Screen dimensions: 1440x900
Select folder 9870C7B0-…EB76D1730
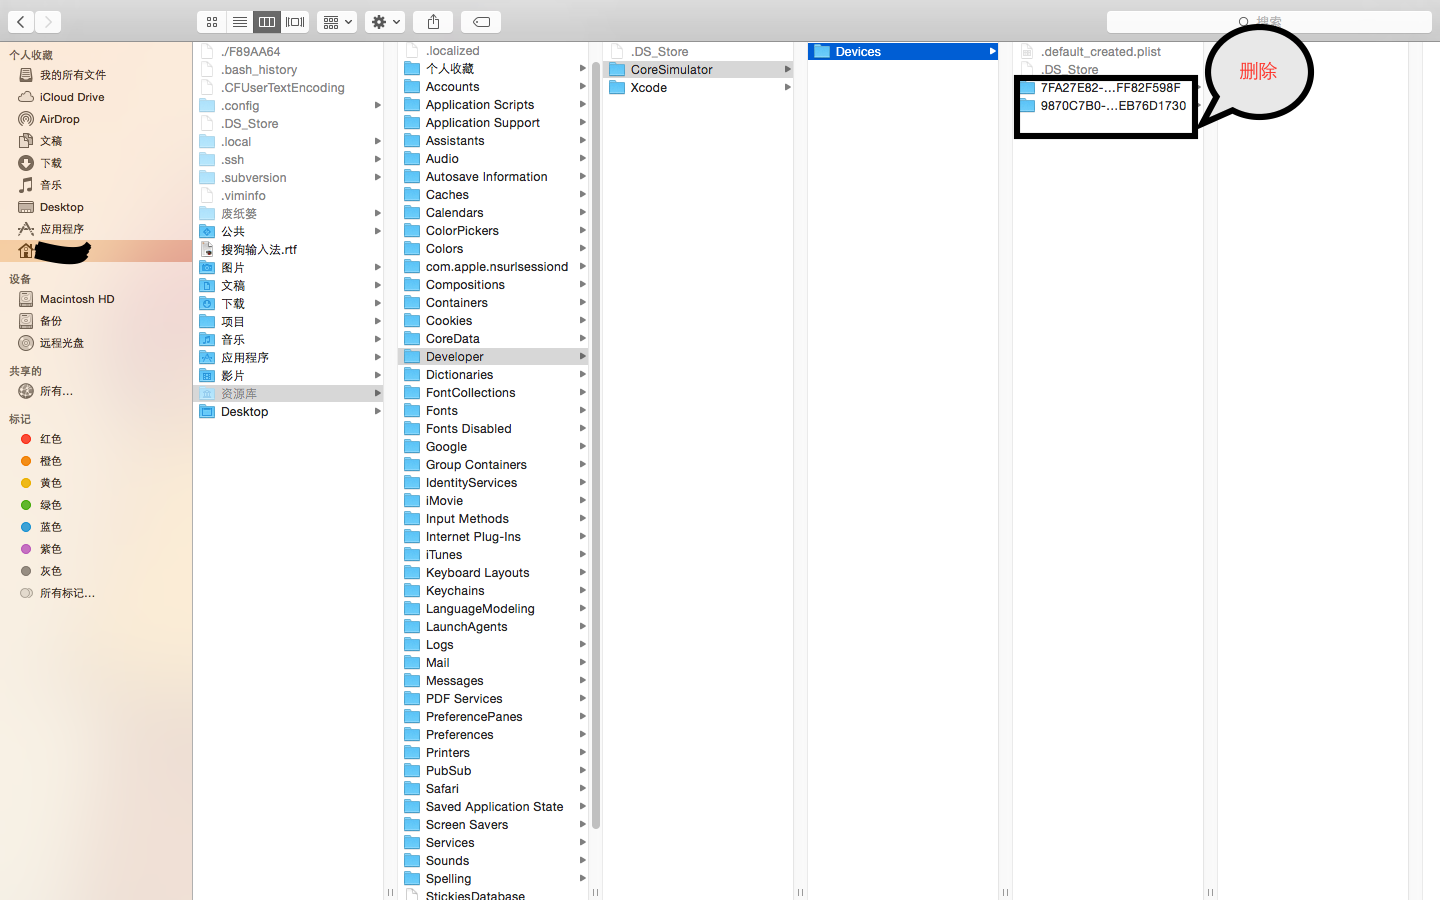click(x=1108, y=106)
